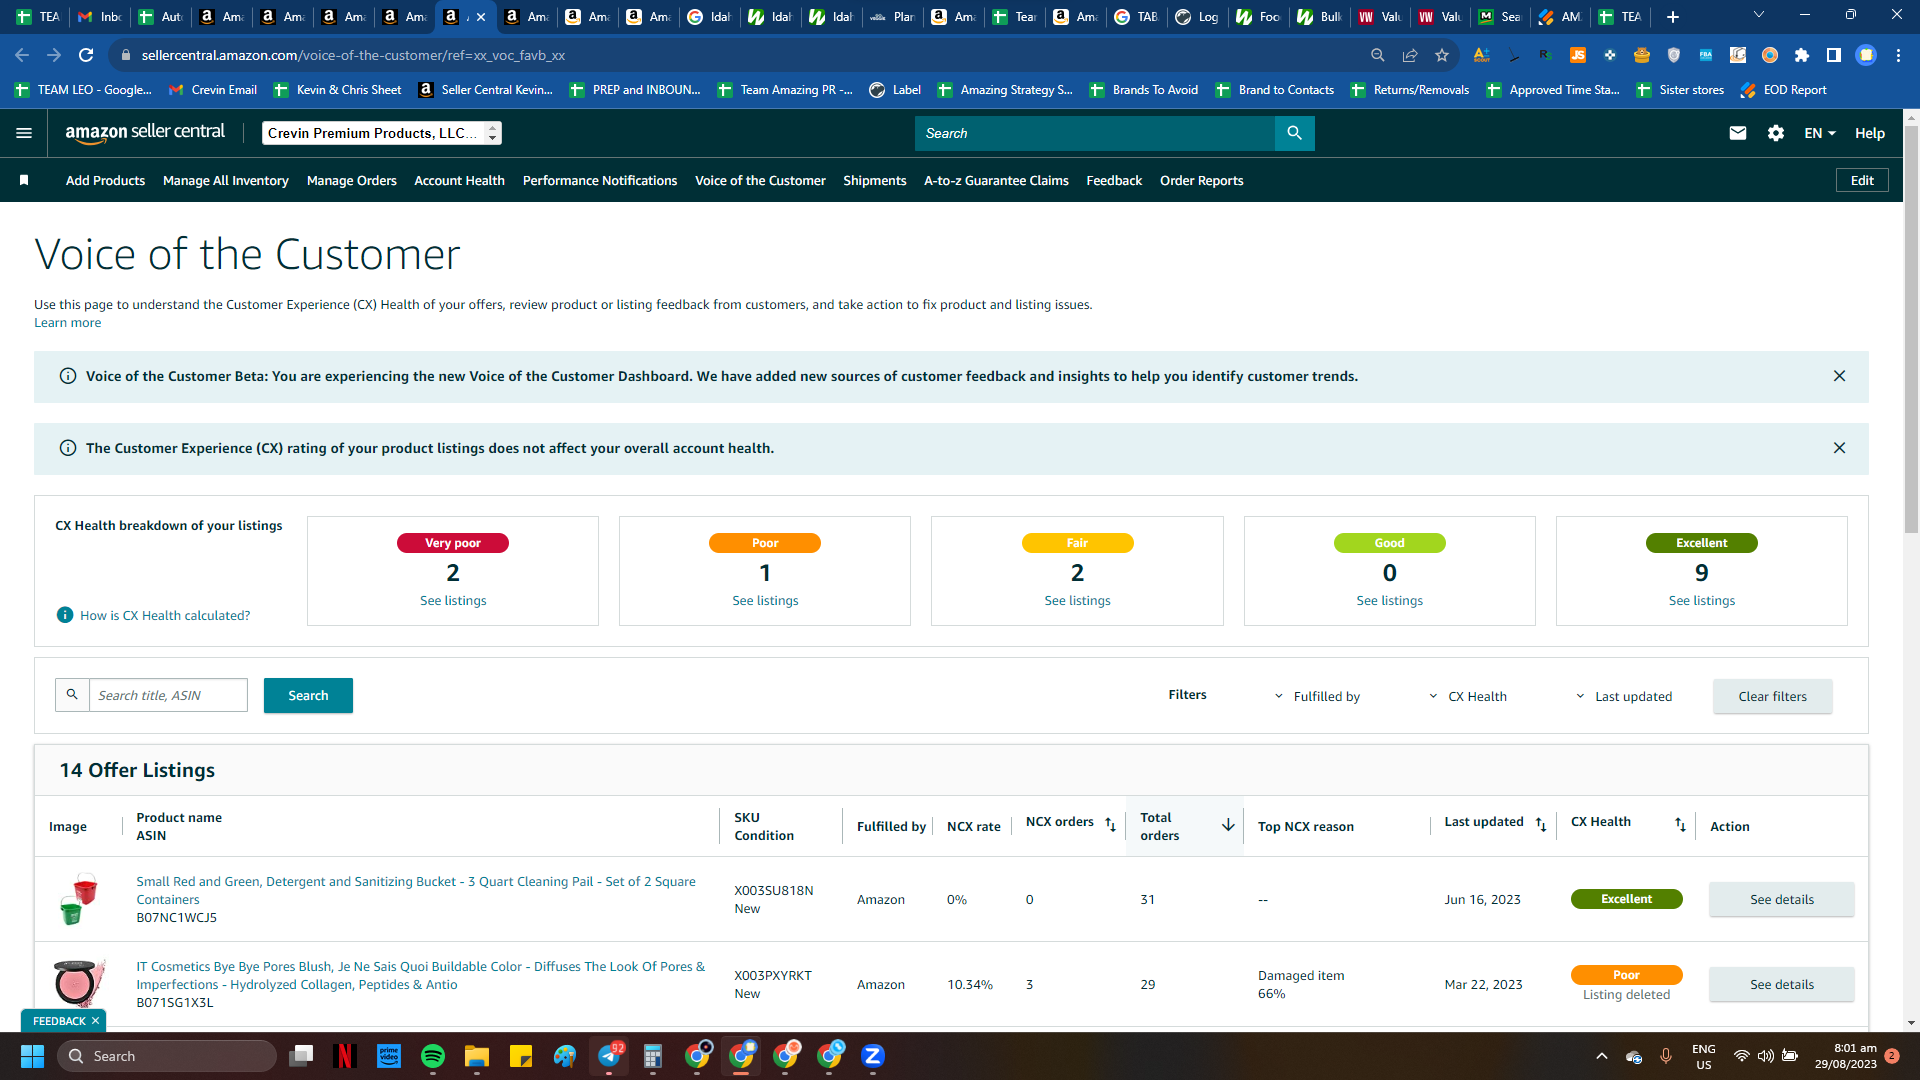Click the teal Search button for listings
The height and width of the screenshot is (1080, 1920).
click(308, 695)
